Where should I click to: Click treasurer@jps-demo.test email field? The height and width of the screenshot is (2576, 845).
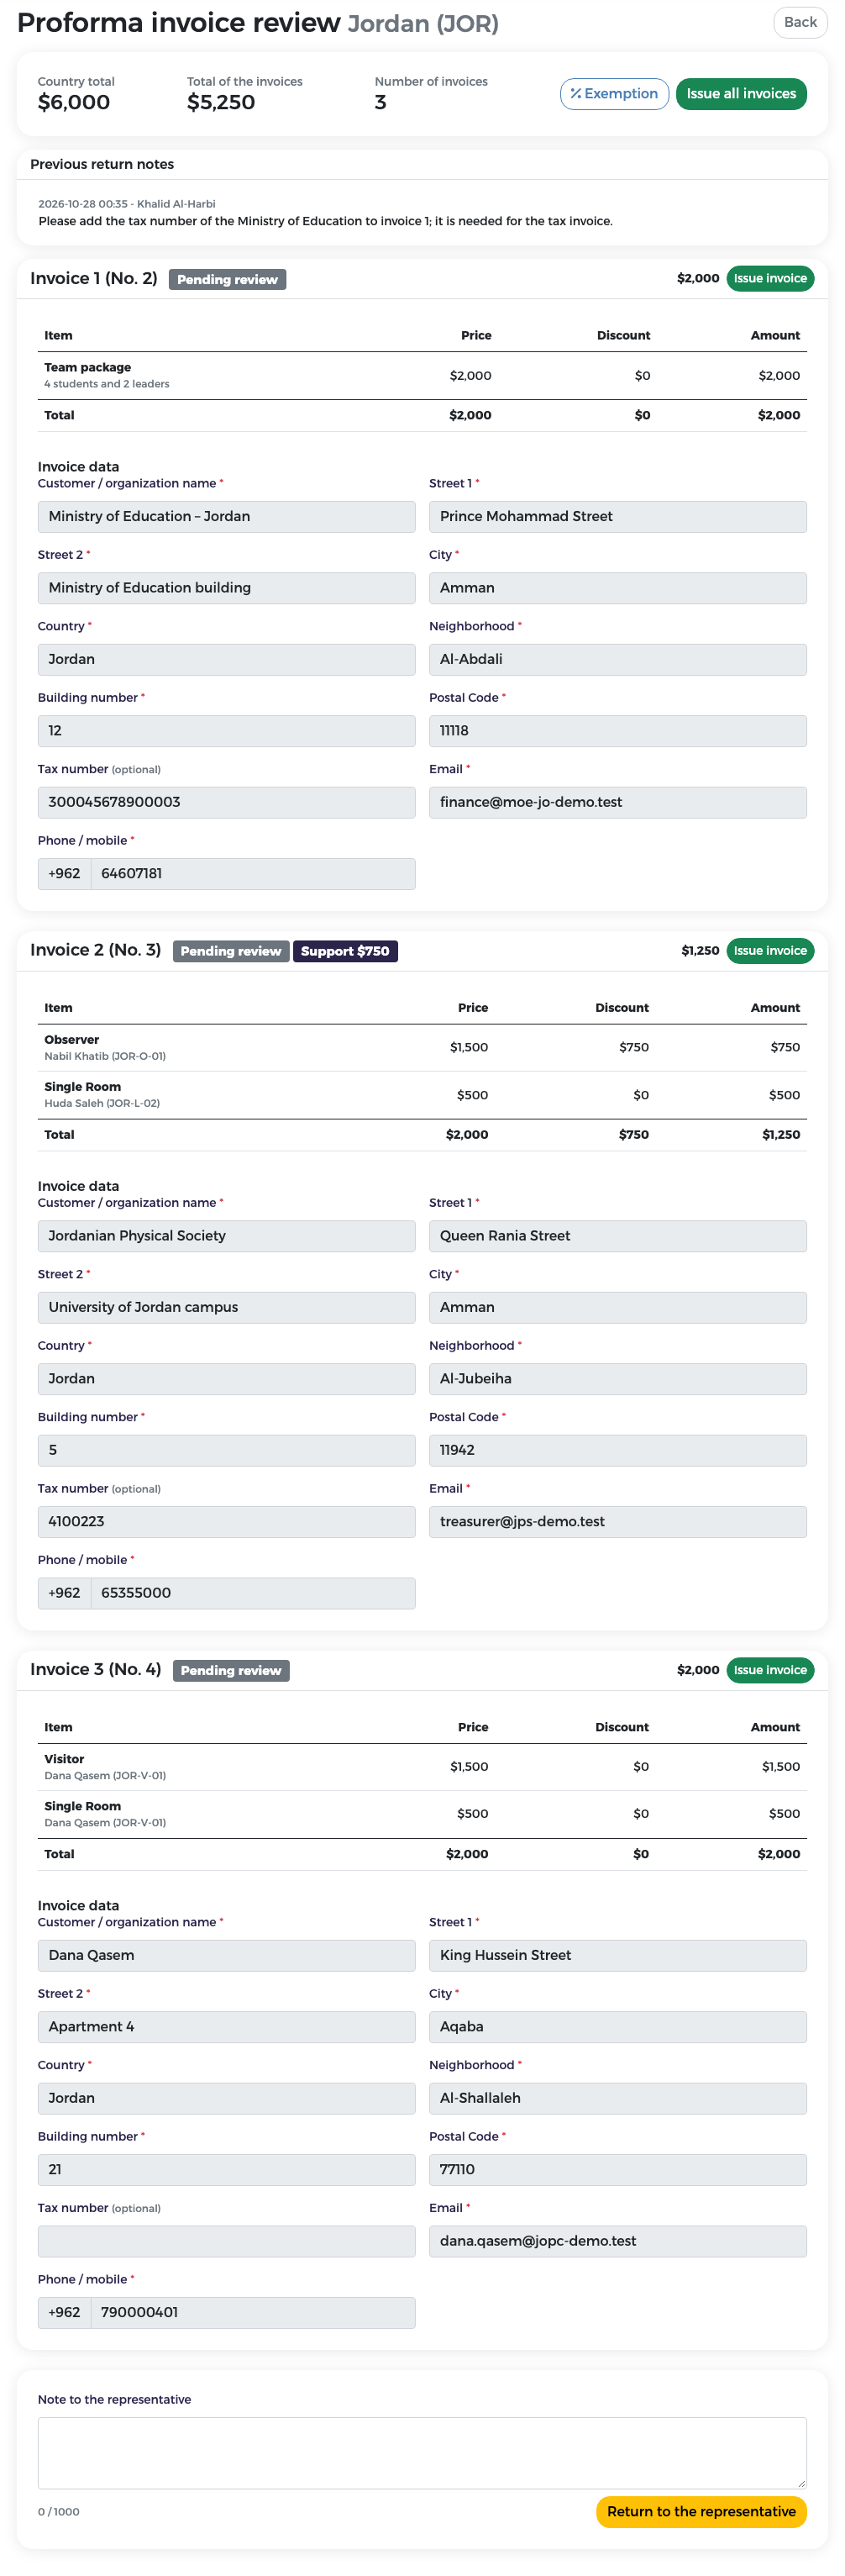click(618, 1522)
